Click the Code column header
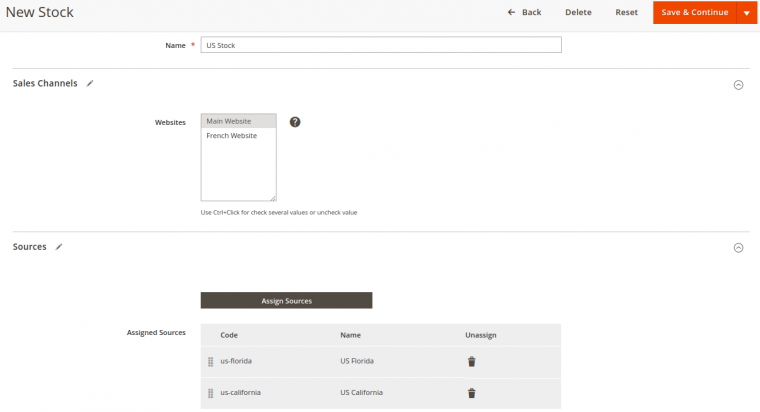Viewport: 760px width, 412px height. 229,335
